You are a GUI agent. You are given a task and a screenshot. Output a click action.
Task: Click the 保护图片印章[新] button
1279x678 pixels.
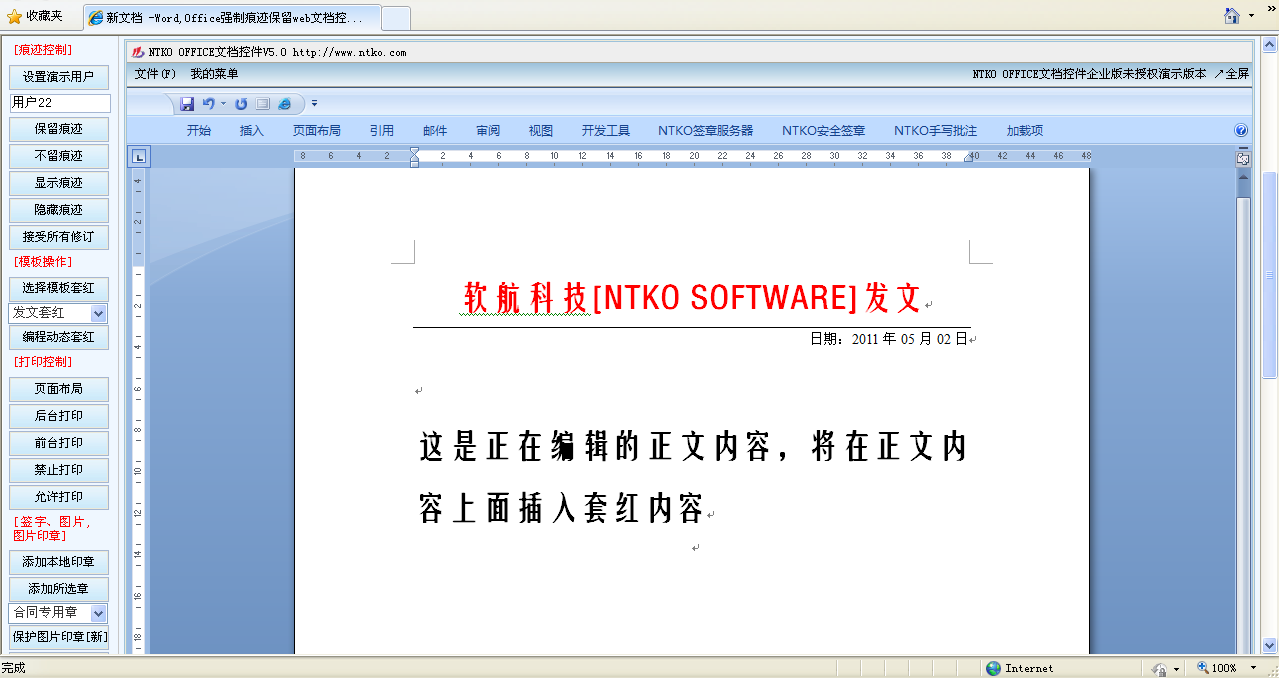coord(59,638)
